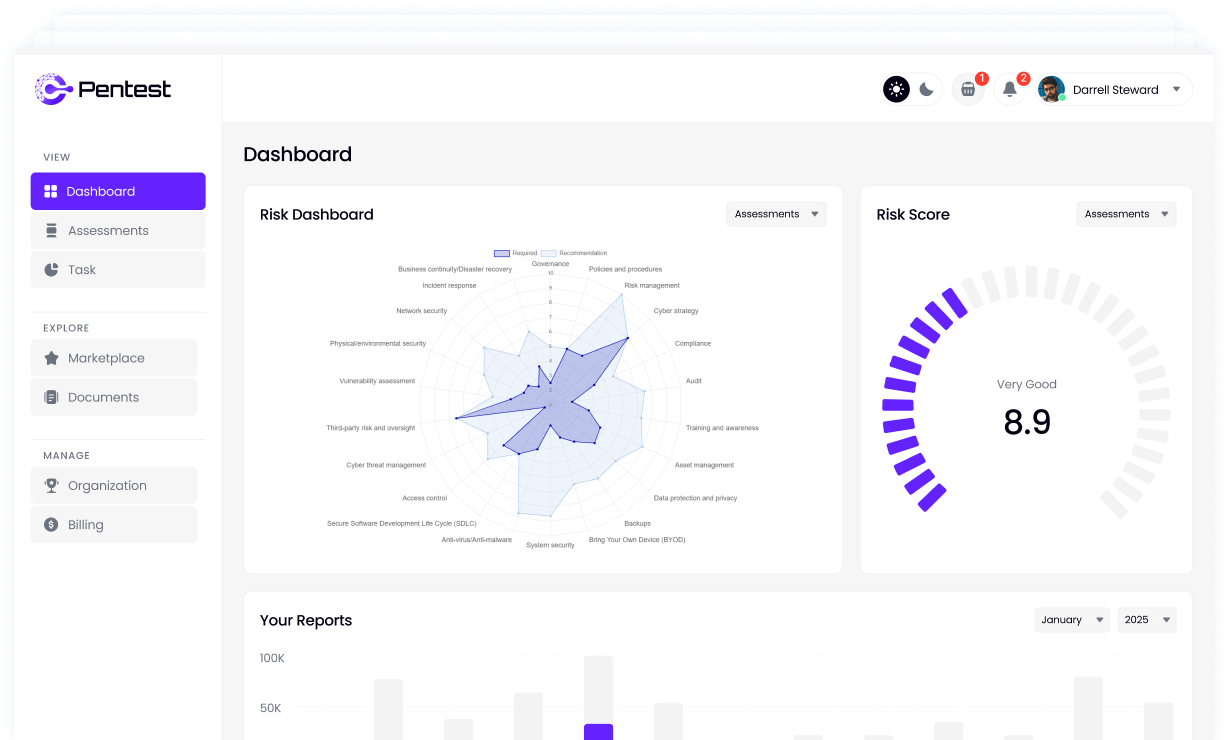Open Risk Dashboard Assessments dropdown

point(776,214)
